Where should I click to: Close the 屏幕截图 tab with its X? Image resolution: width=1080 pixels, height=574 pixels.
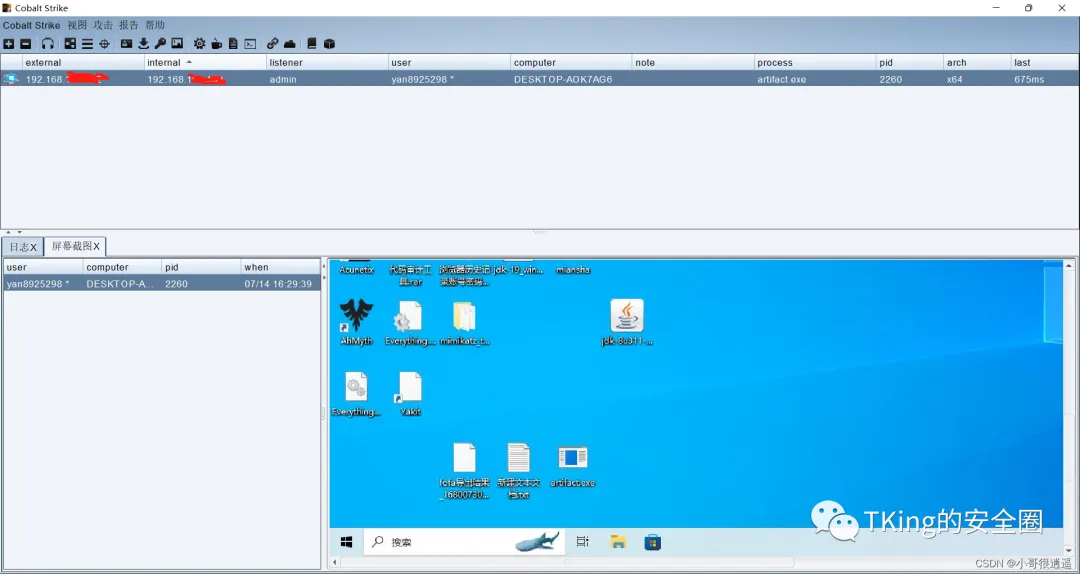(96, 246)
